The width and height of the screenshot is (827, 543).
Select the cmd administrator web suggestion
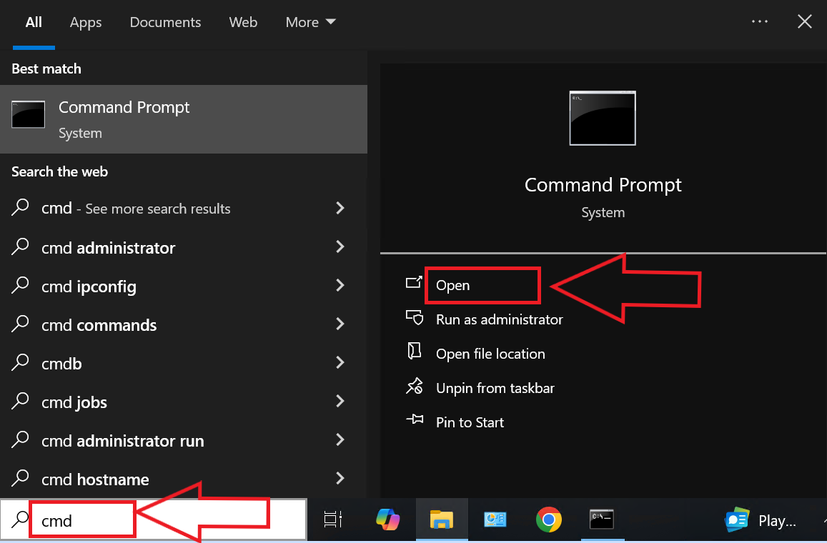184,247
